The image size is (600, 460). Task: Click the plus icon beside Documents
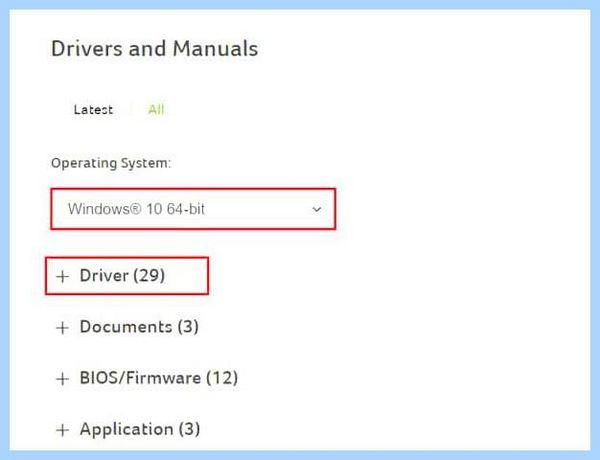[62, 328]
